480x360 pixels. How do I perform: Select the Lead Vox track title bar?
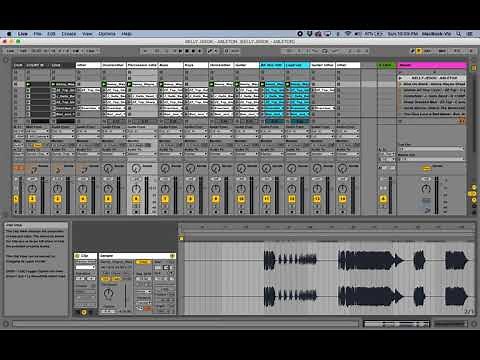tap(297, 65)
